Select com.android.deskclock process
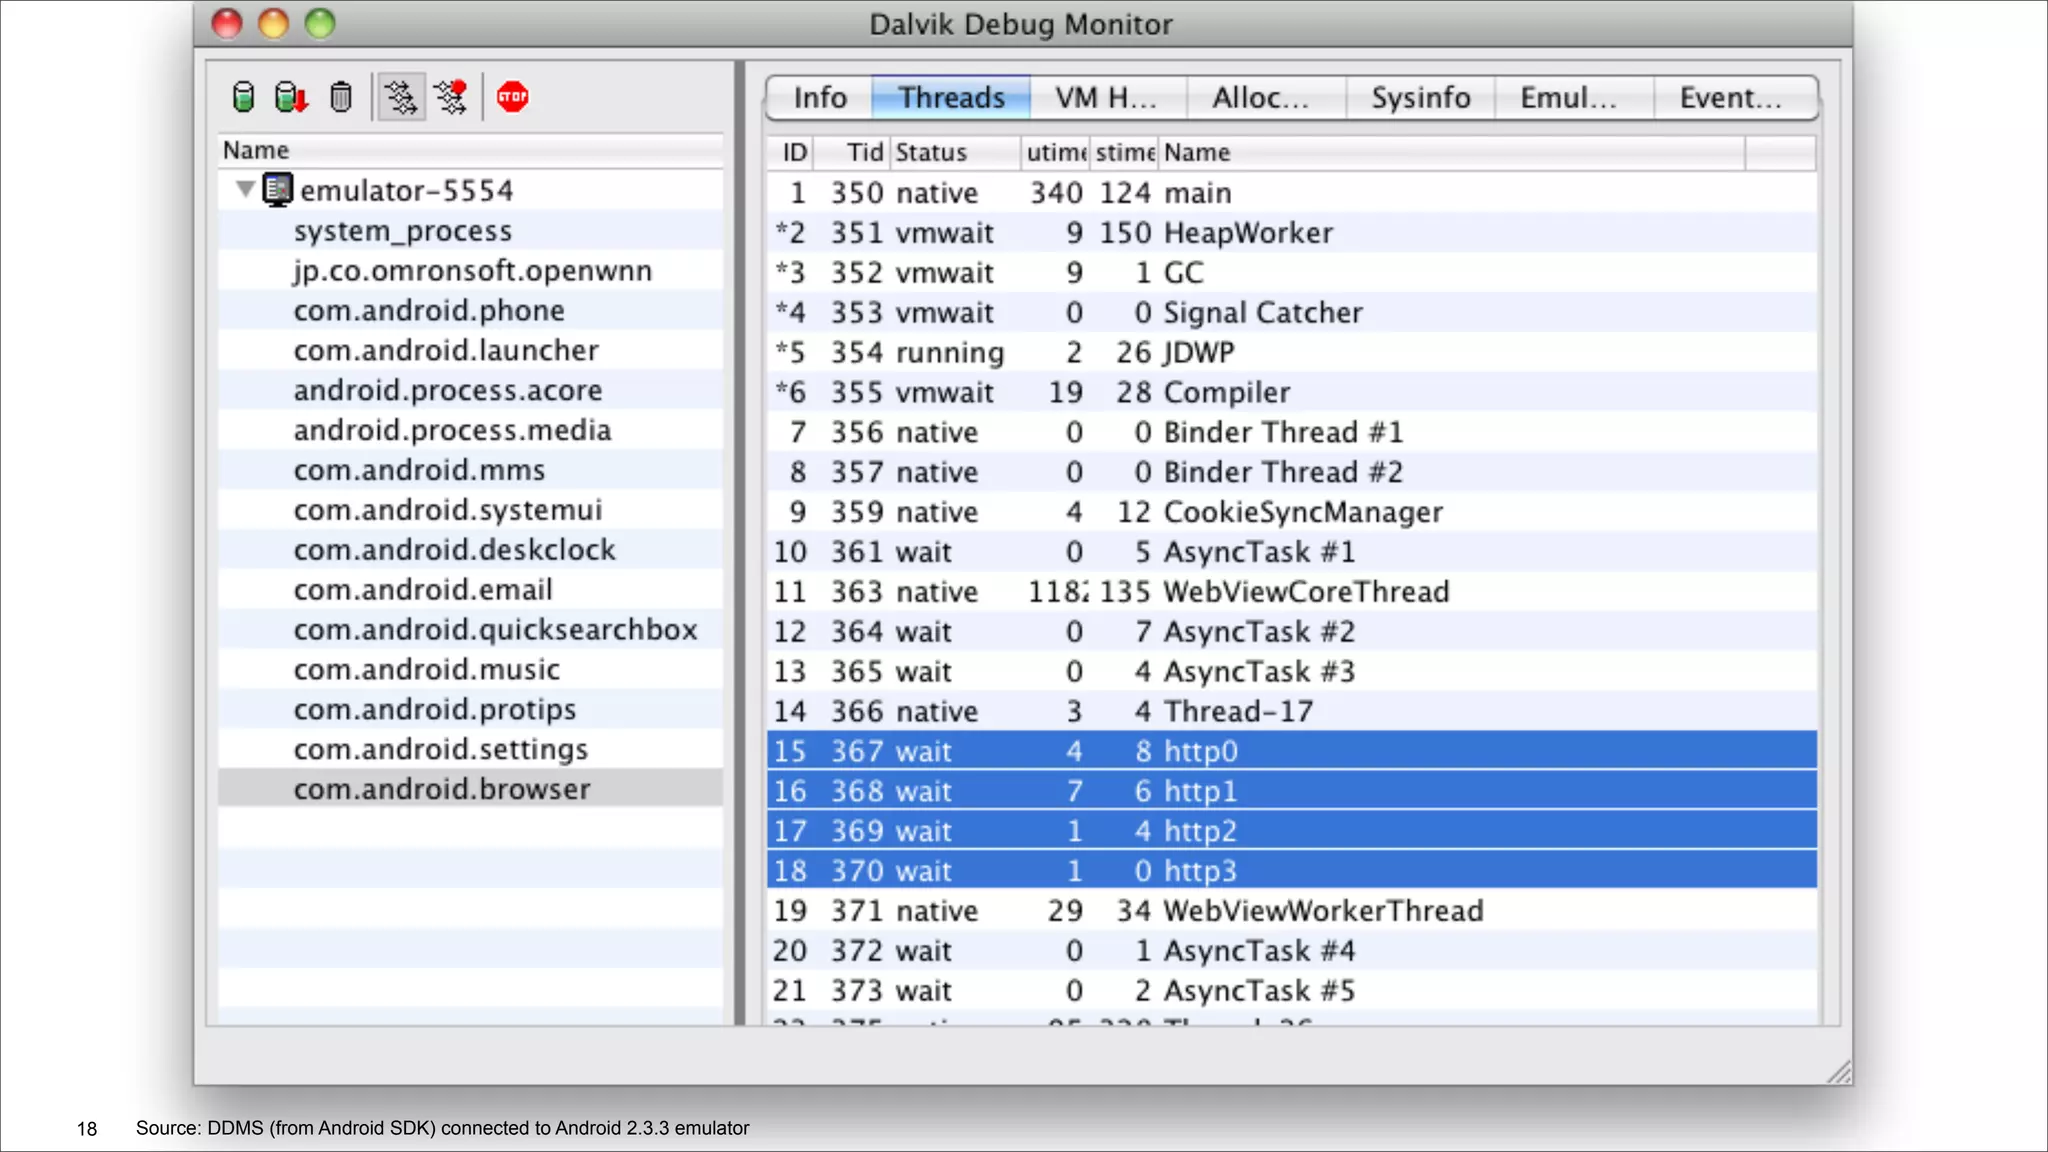 pos(470,550)
